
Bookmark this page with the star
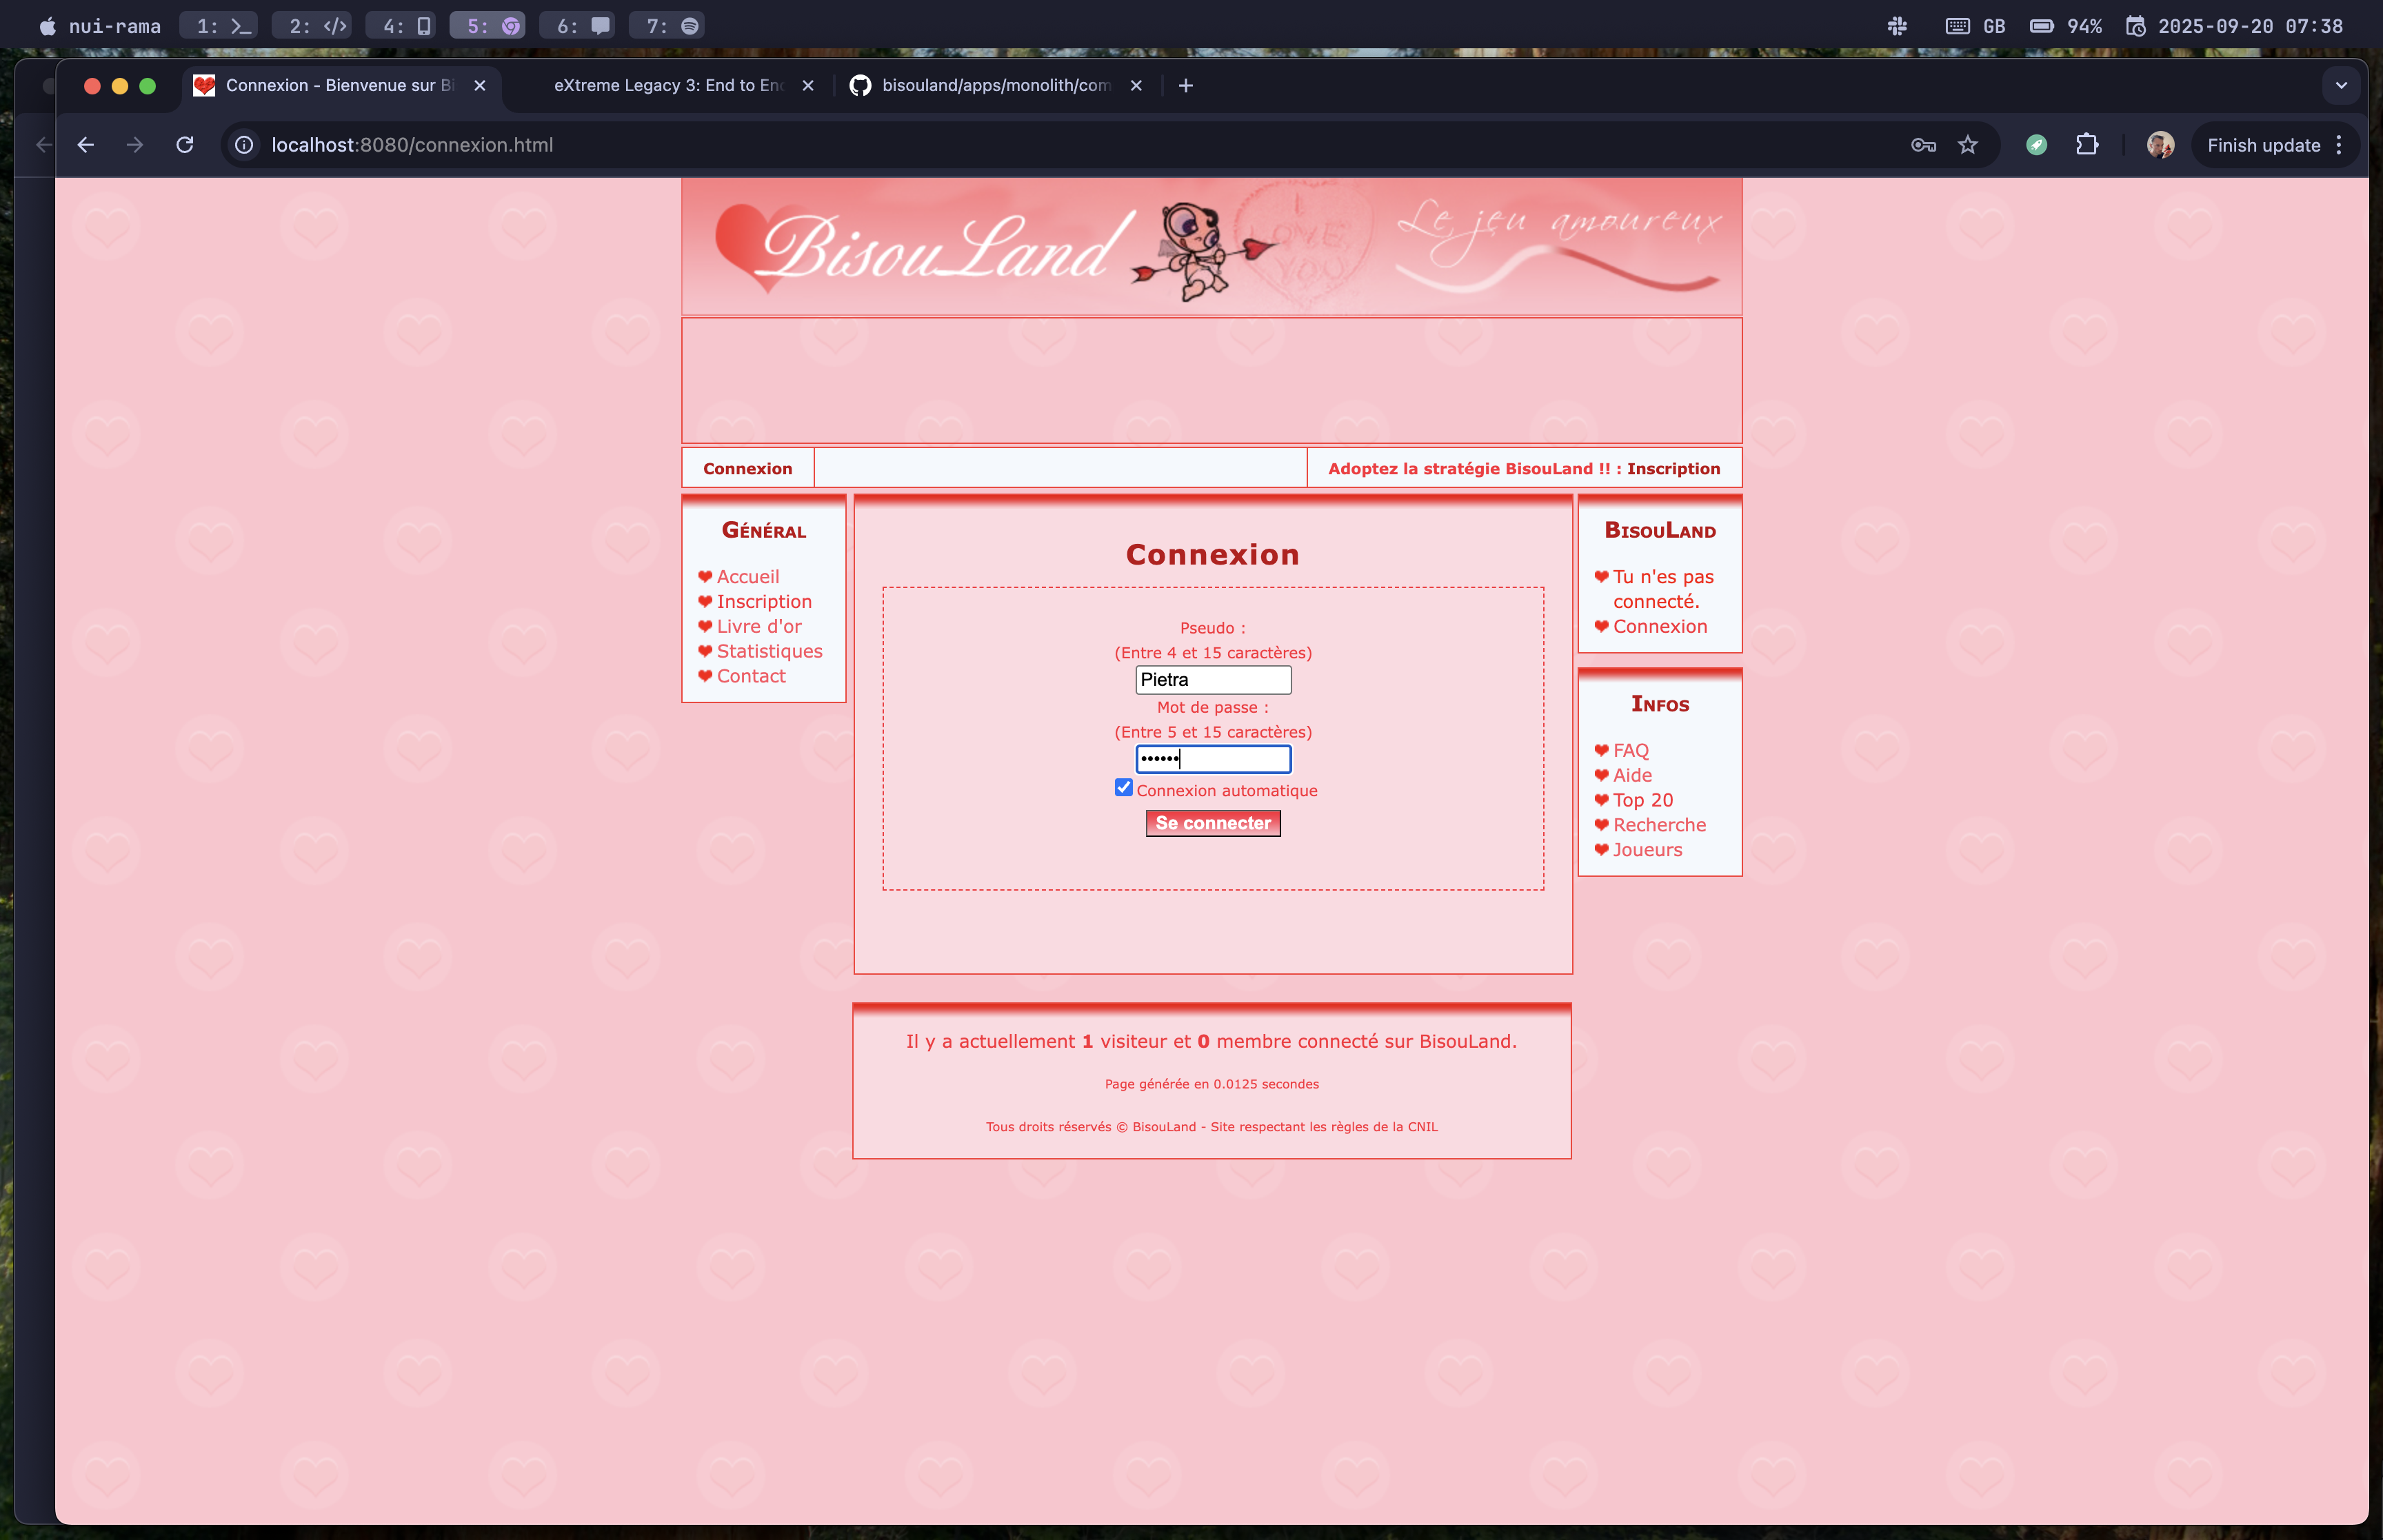pos(1968,145)
